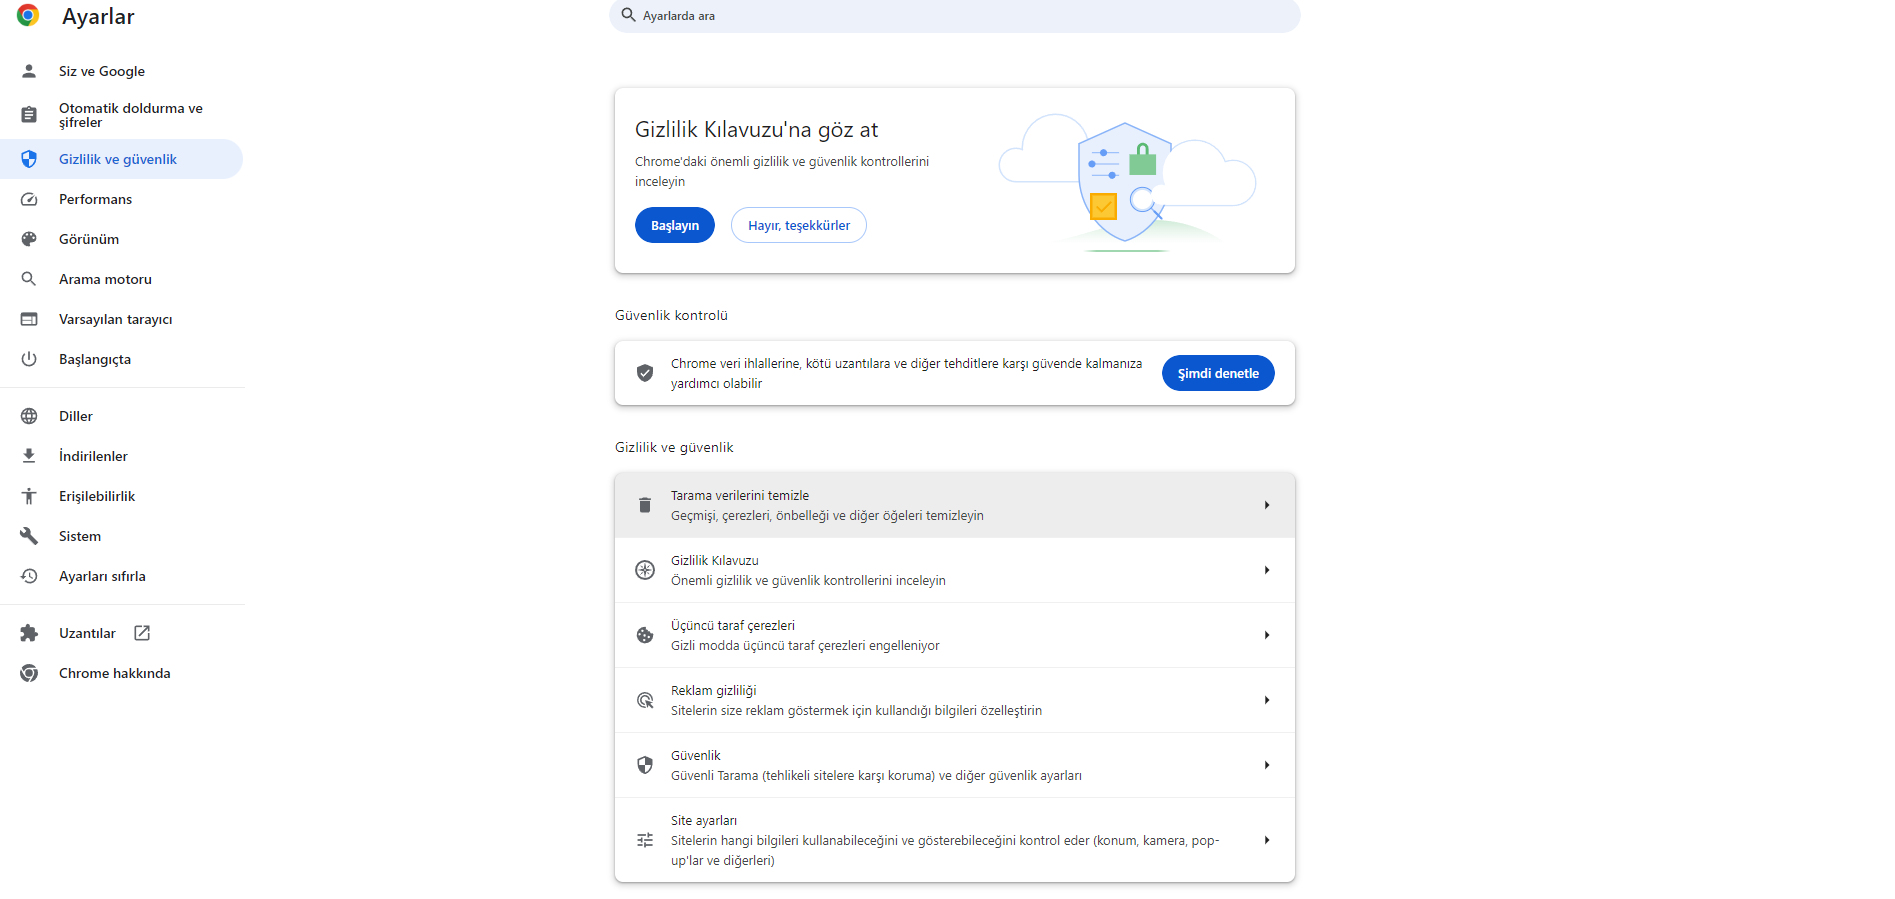
Task: Click the trash icon for Tarama verilerini temizle
Action: [x=645, y=505]
